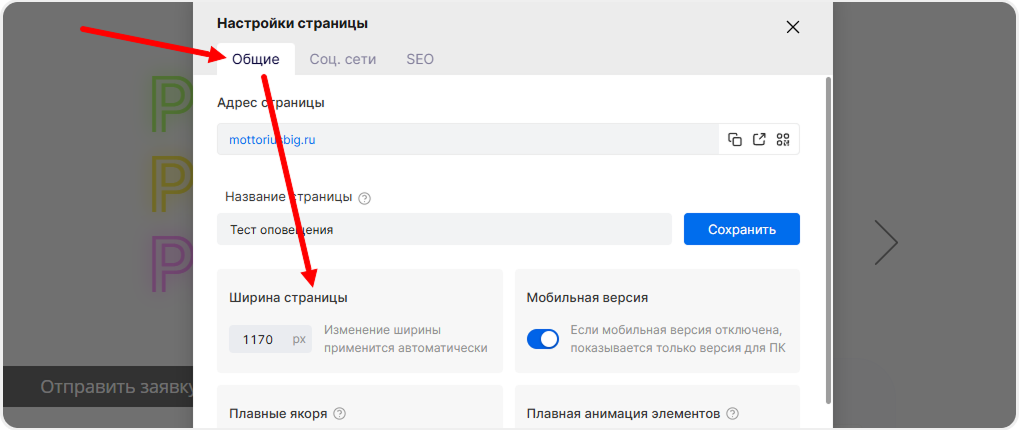The width and height of the screenshot is (1019, 430).
Task: Click the px unit beside page width
Action: pos(299,339)
